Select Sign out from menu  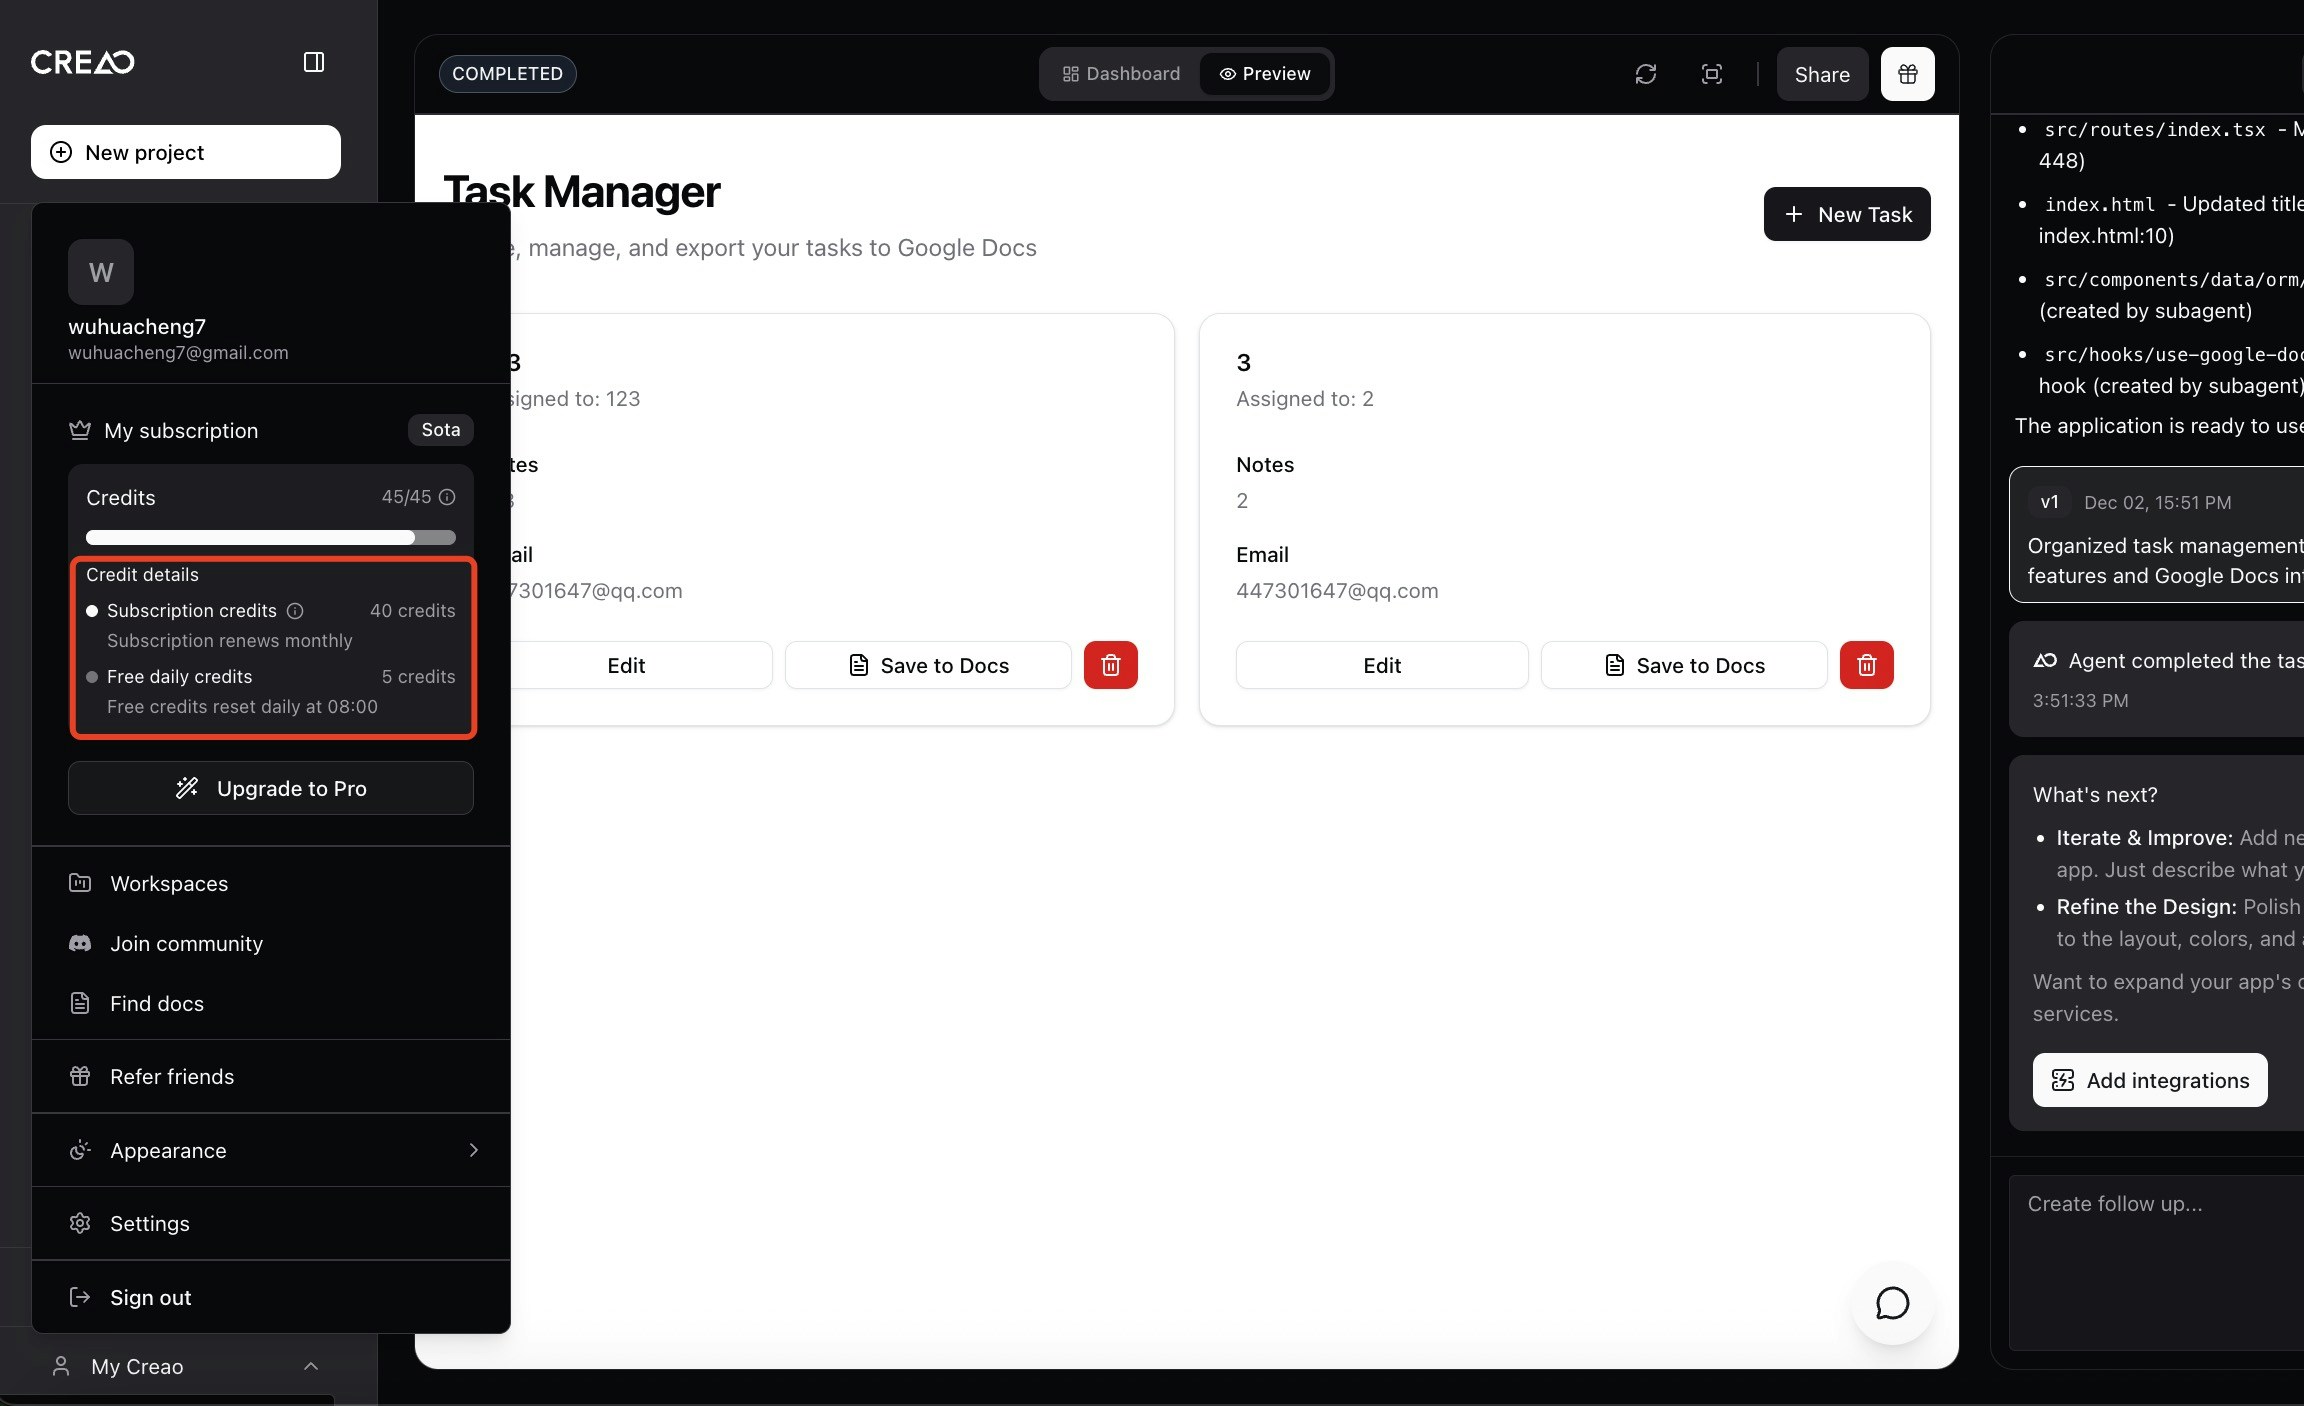[x=150, y=1297]
